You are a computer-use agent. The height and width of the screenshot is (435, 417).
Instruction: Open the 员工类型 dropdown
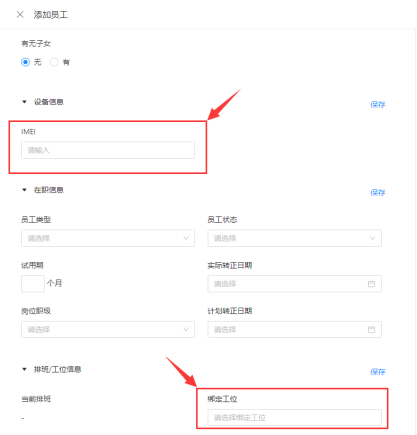[108, 238]
